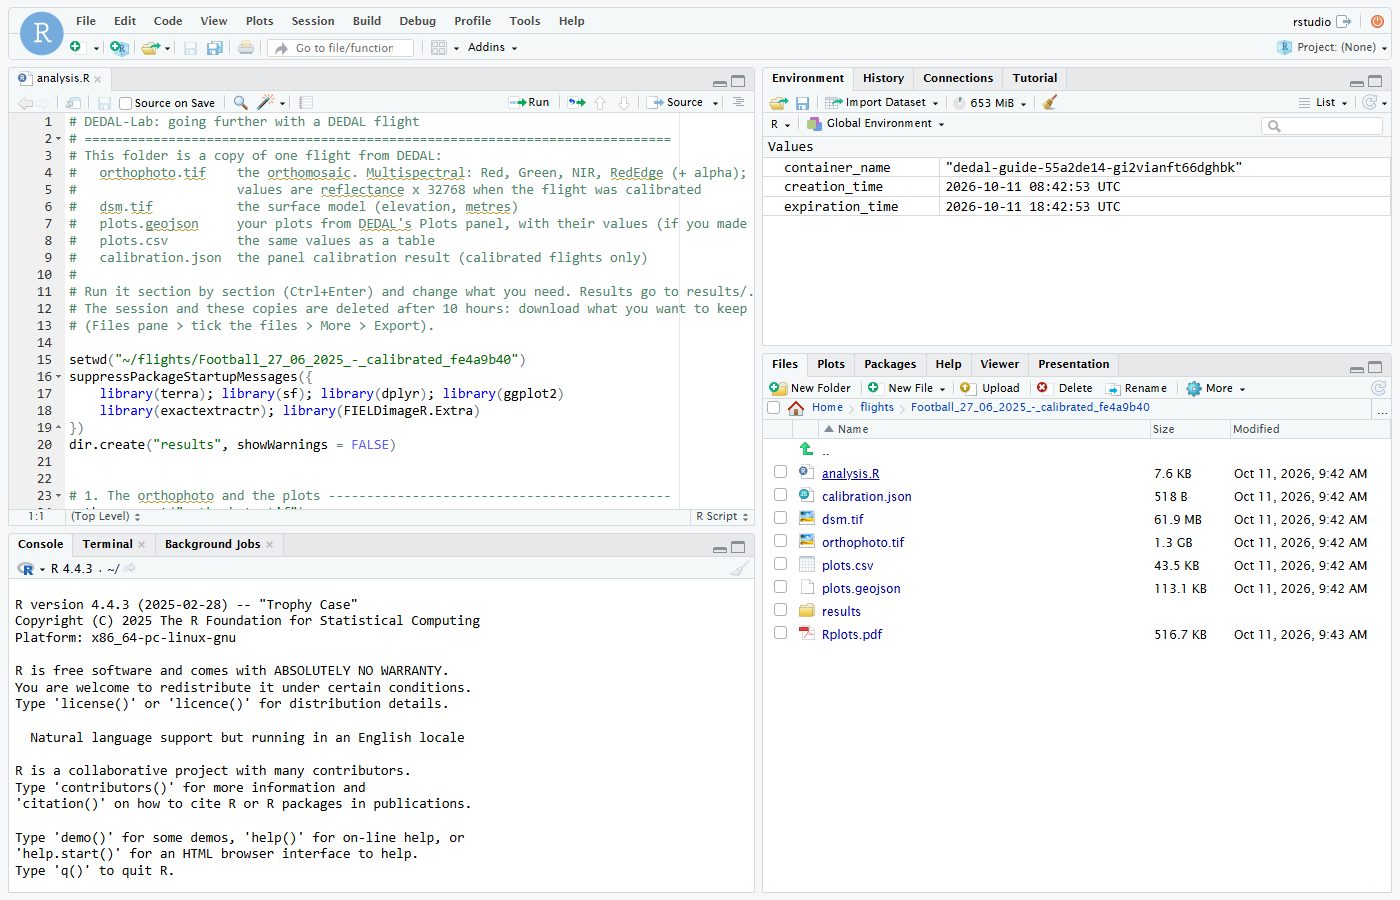Click the Project: (None) selector
The width and height of the screenshot is (1400, 900).
point(1333,47)
